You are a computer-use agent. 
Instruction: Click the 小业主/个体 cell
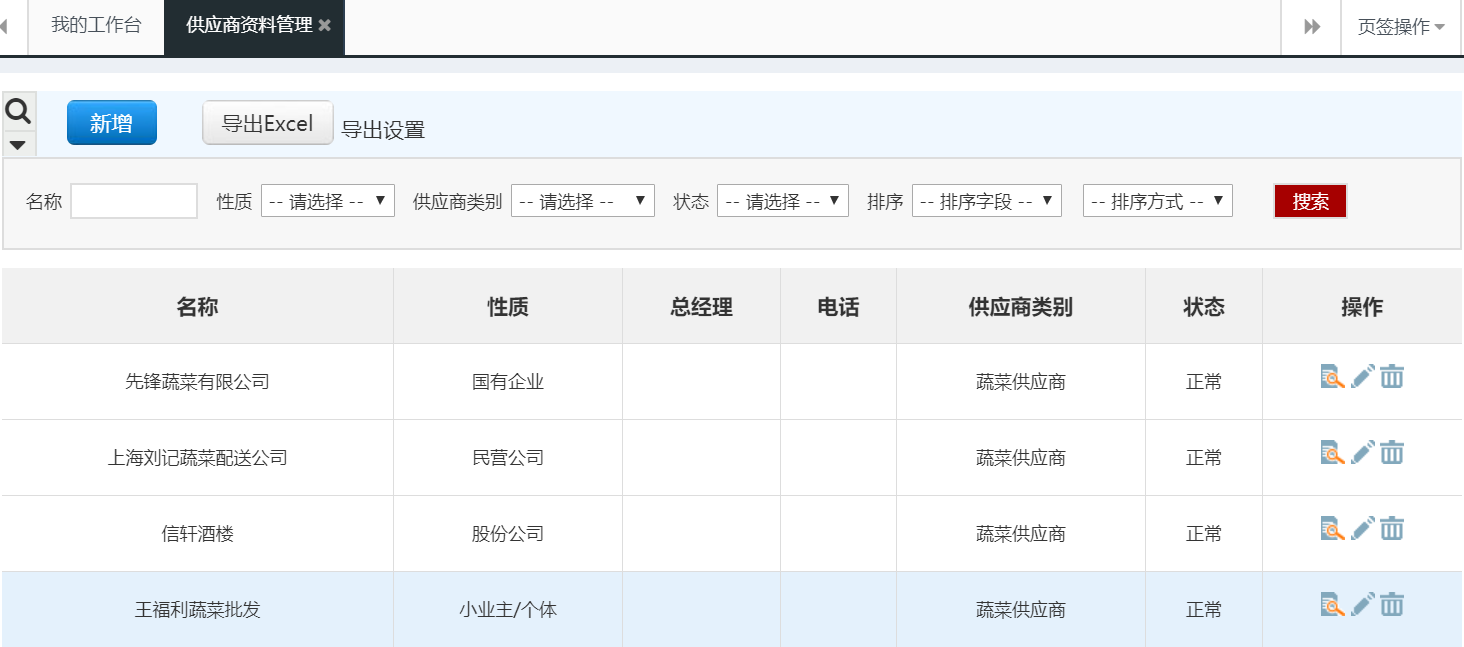(508, 610)
